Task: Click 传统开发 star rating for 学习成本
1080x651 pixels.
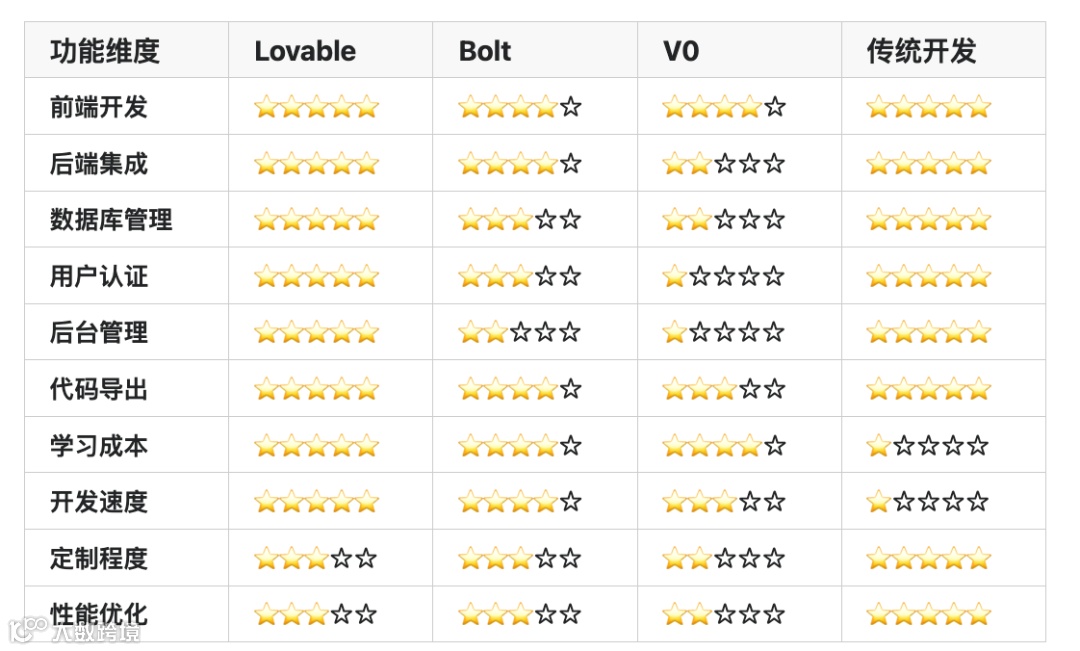Action: (928, 445)
